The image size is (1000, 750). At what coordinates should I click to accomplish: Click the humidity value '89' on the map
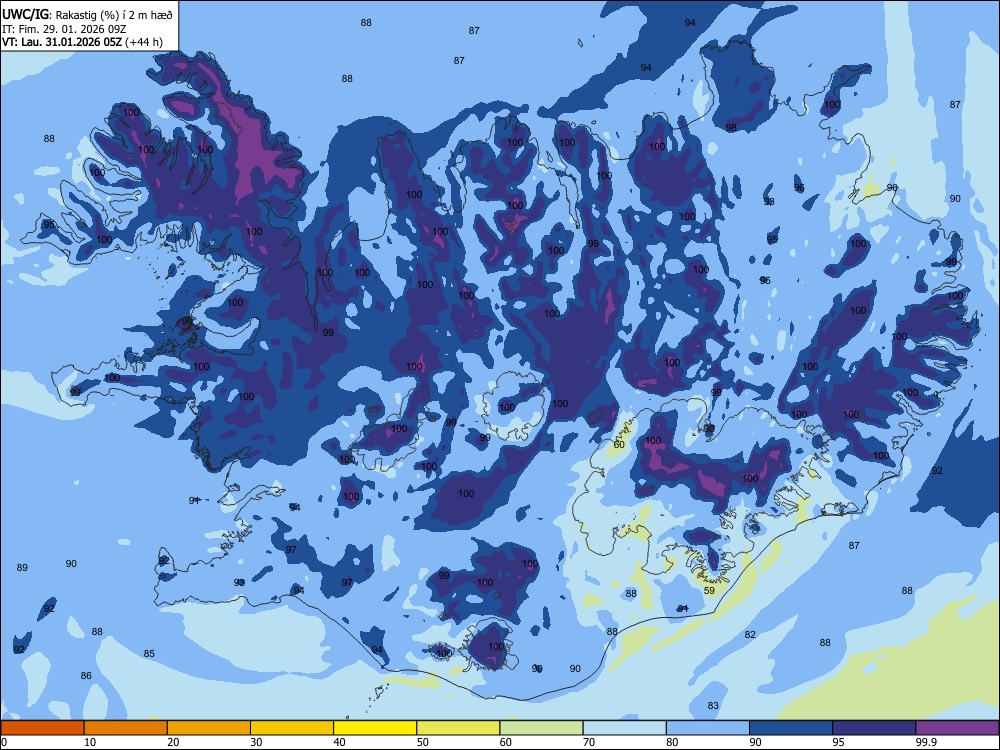(x=22, y=568)
